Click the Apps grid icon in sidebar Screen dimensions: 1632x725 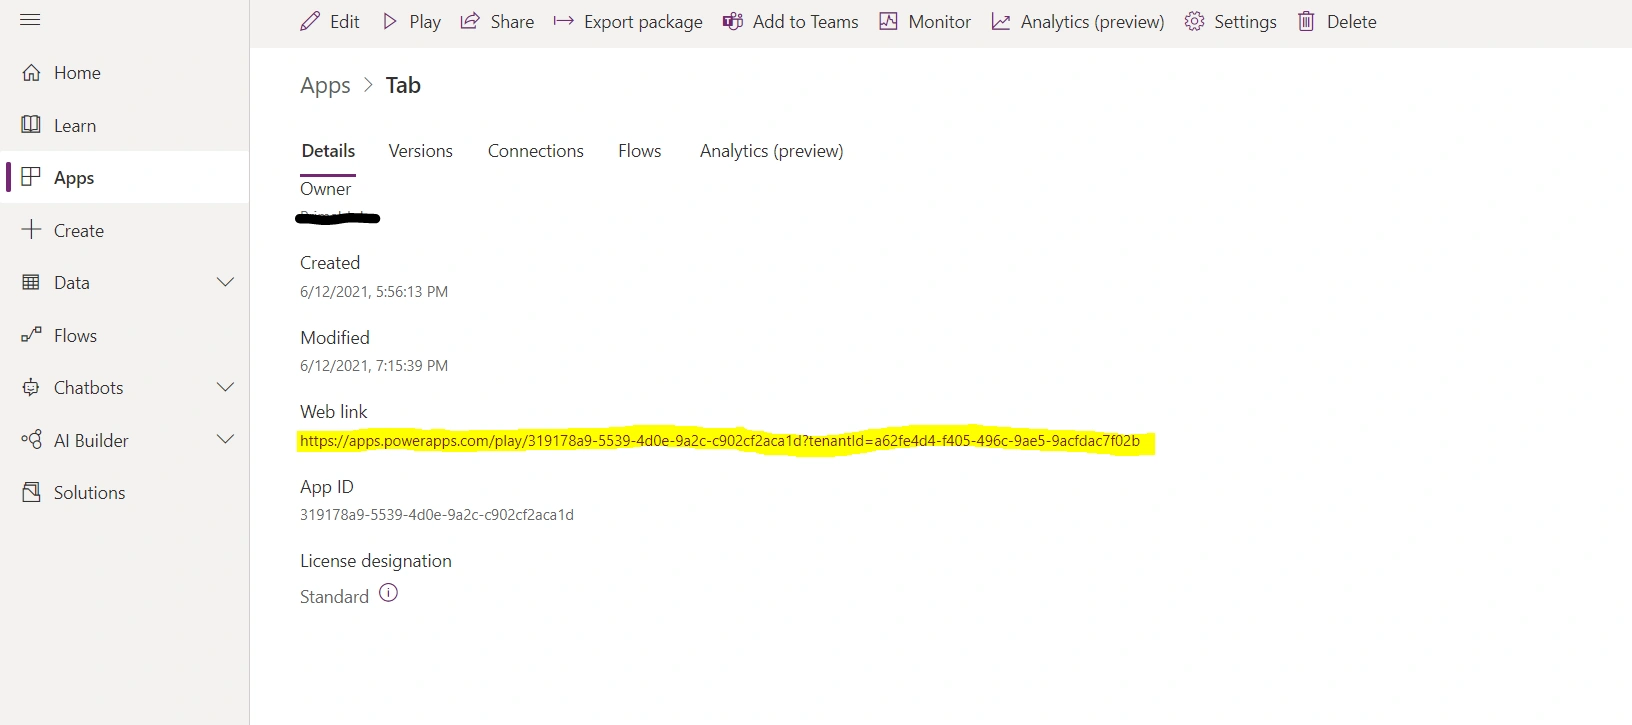pos(32,177)
